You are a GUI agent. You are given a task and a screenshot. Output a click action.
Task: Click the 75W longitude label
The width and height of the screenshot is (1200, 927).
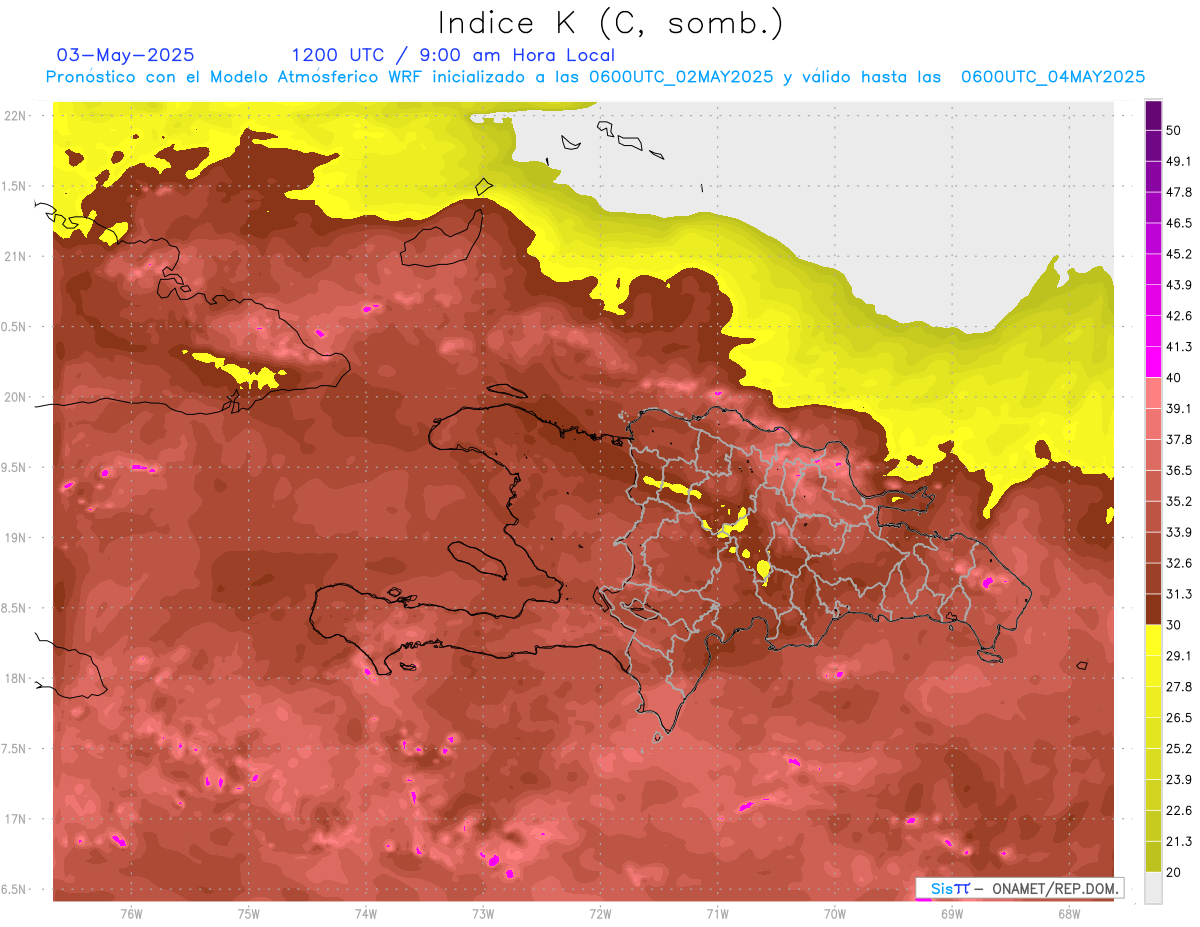point(249,913)
